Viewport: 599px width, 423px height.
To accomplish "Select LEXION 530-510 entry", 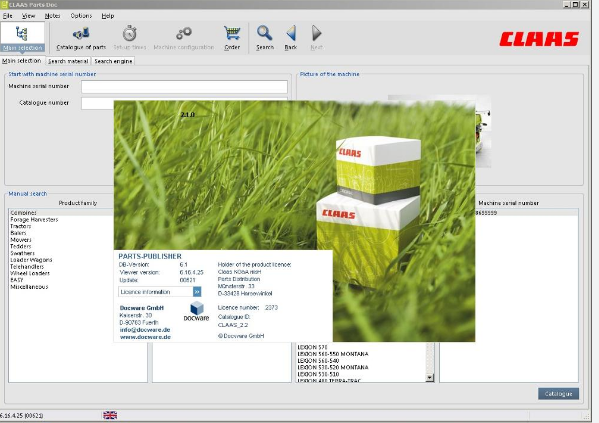I will (x=318, y=374).
